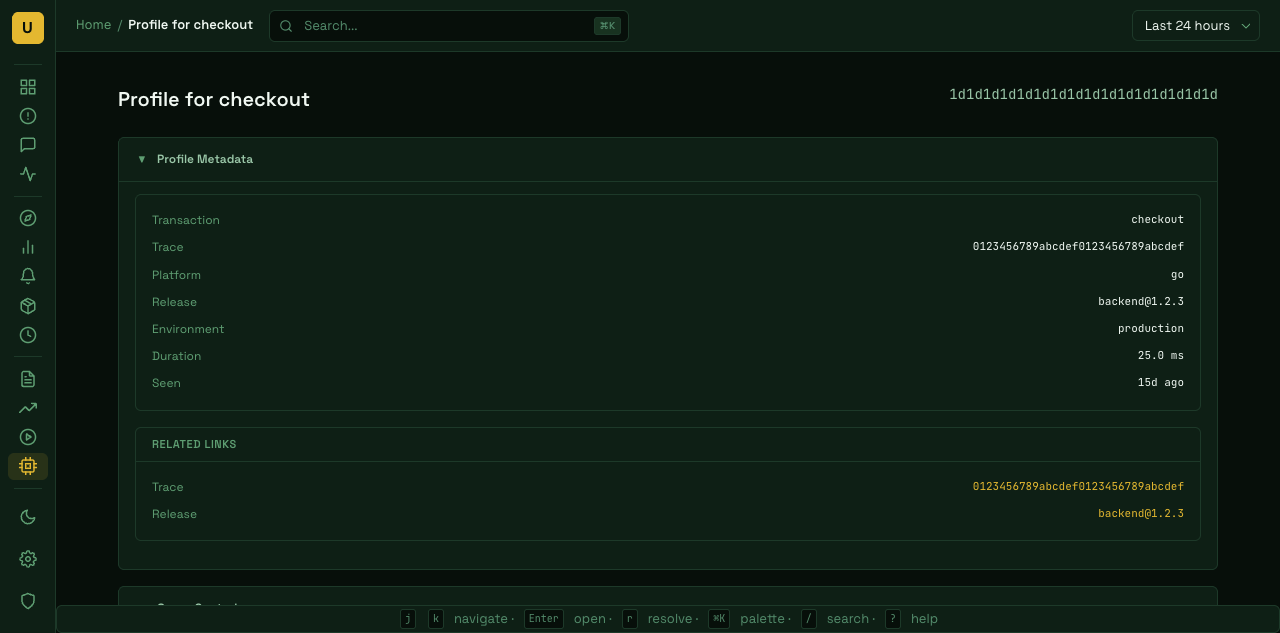The image size is (1280, 633).
Task: Click the Home breadcrumb link
Action: click(x=93, y=25)
